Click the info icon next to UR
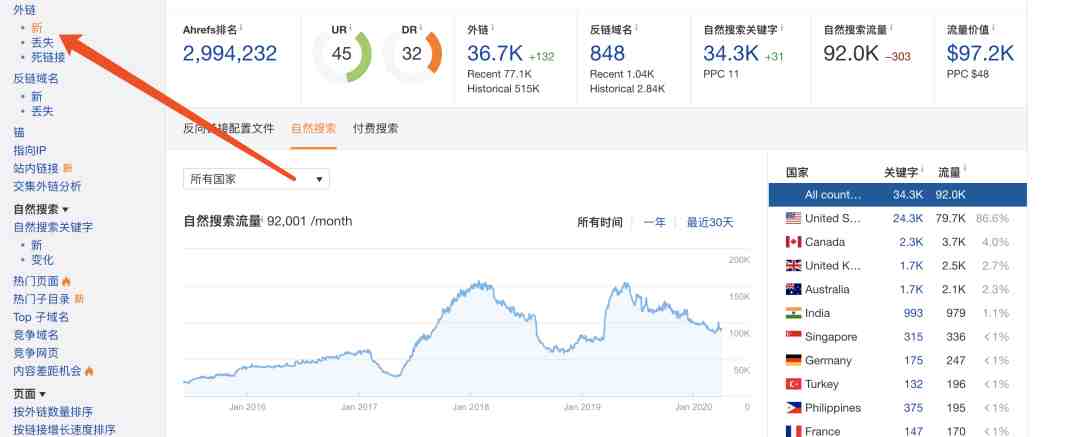Screen dimensions: 1080x437 tap(350, 28)
